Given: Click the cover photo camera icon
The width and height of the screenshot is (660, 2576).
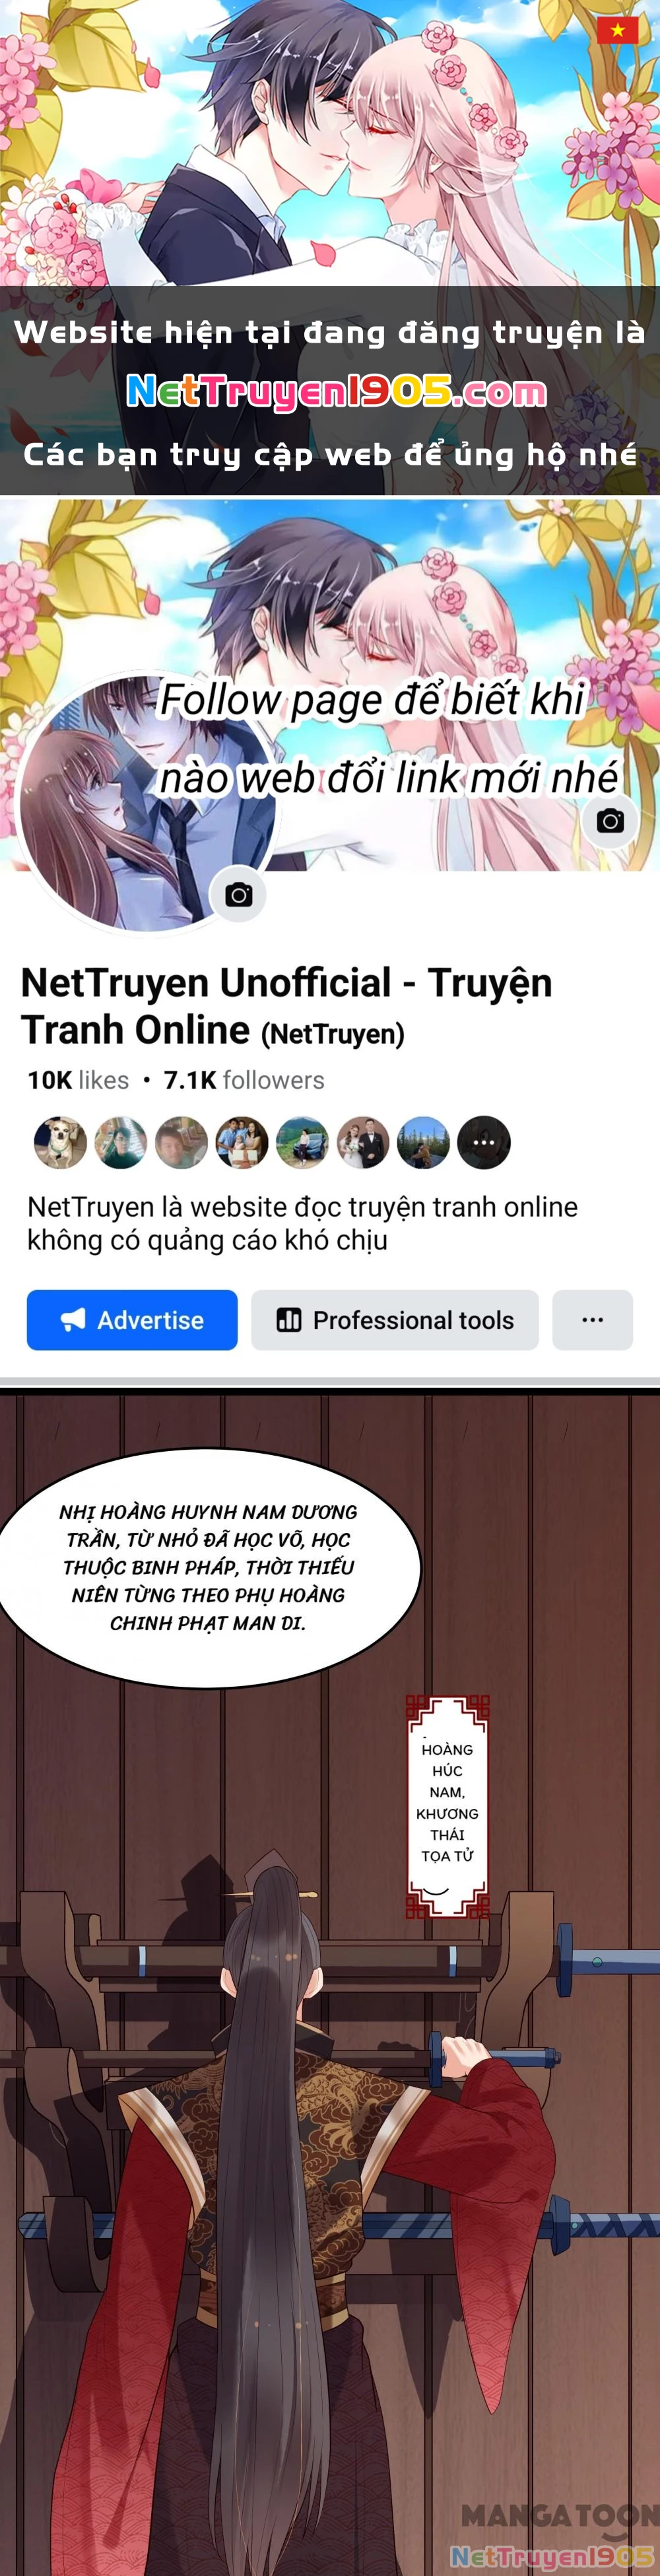Looking at the screenshot, I should tap(610, 821).
